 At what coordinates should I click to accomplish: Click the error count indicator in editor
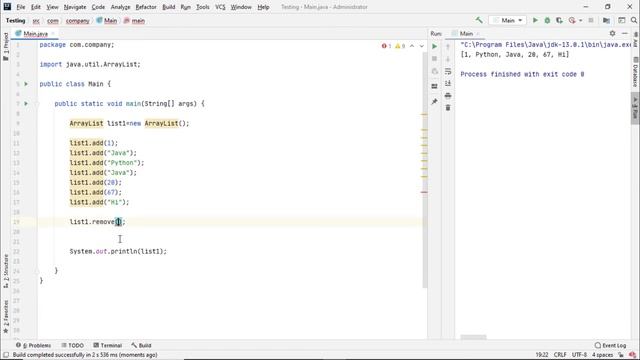click(386, 46)
